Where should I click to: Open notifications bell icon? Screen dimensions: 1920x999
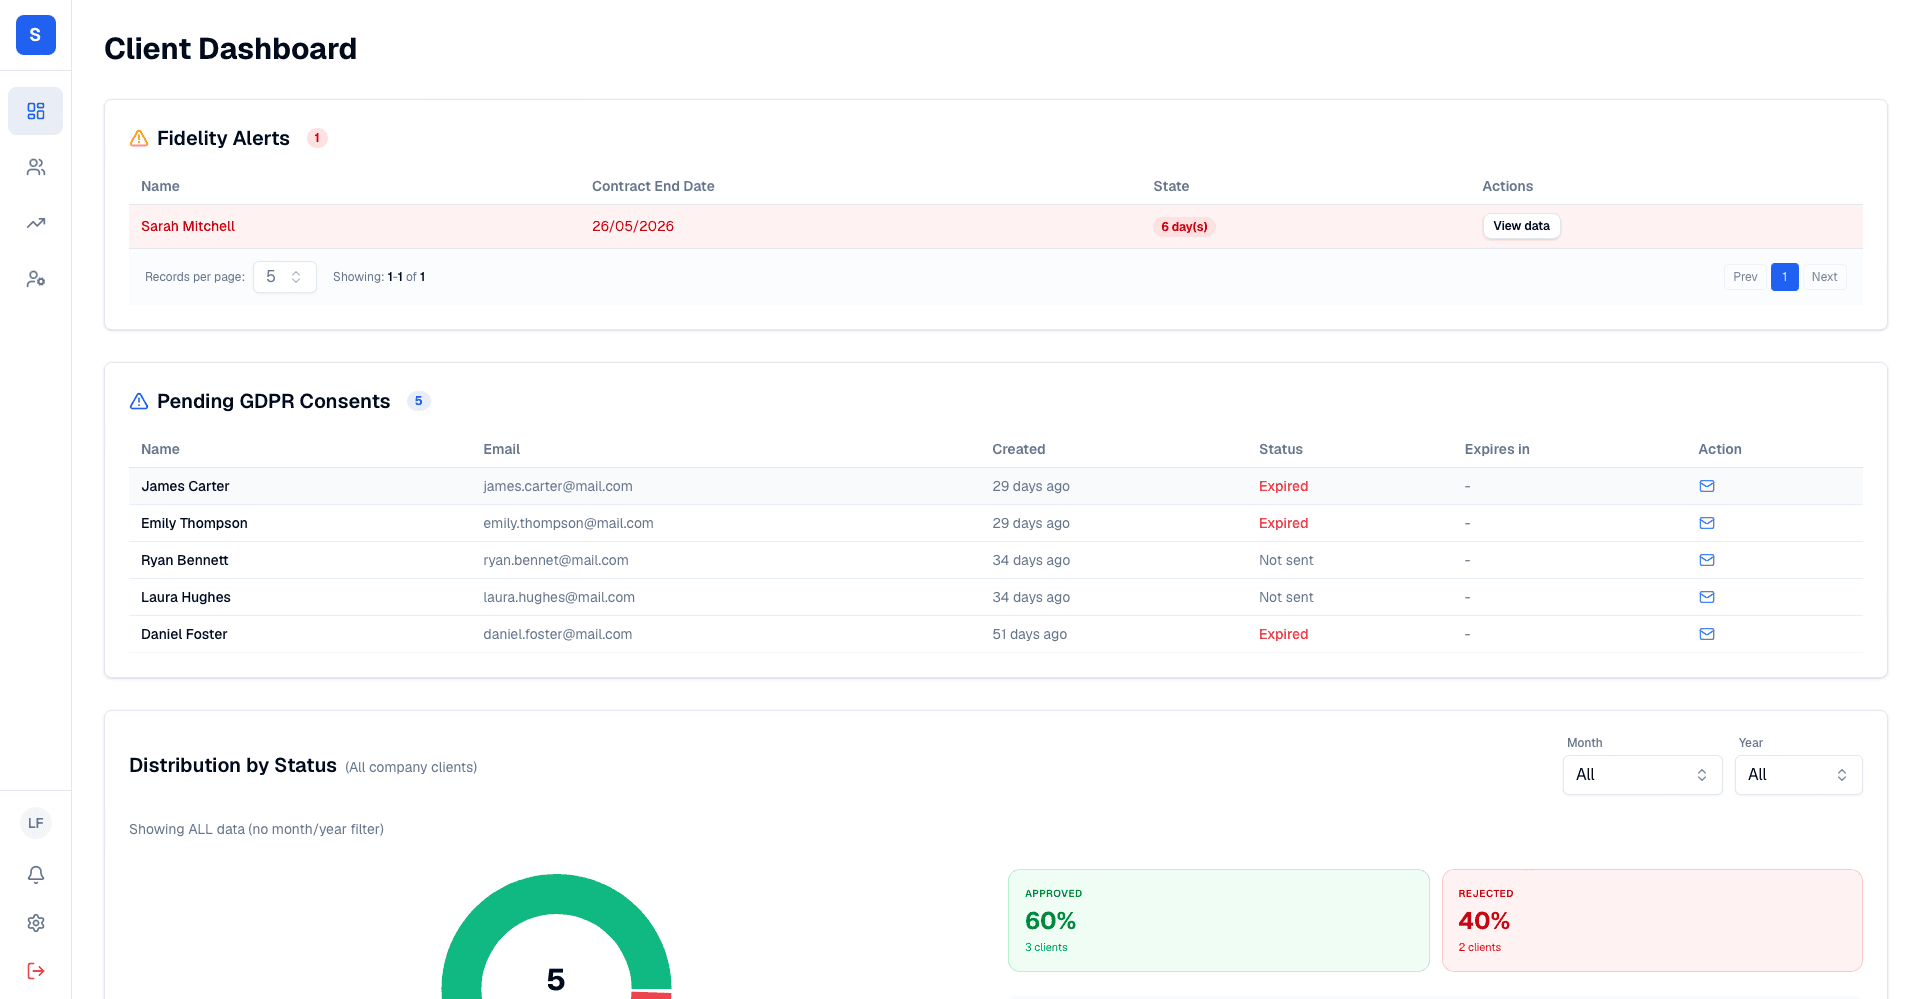tap(36, 875)
